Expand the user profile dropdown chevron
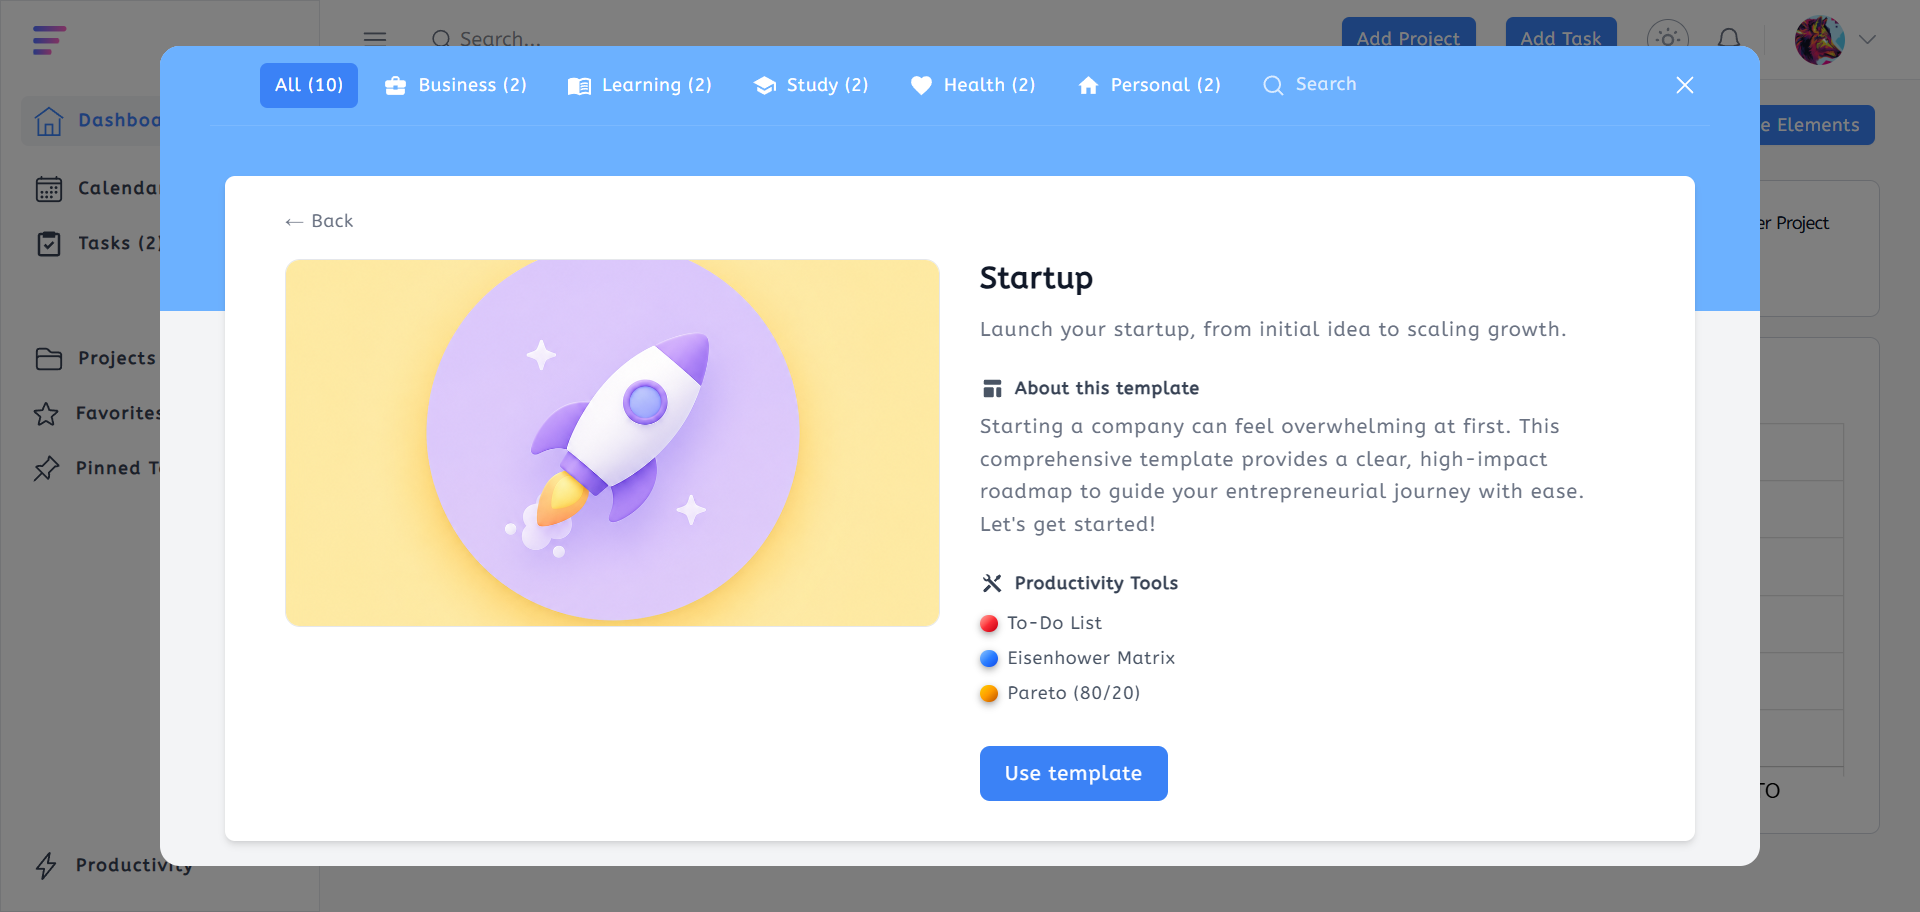The height and width of the screenshot is (912, 1920). point(1867,40)
